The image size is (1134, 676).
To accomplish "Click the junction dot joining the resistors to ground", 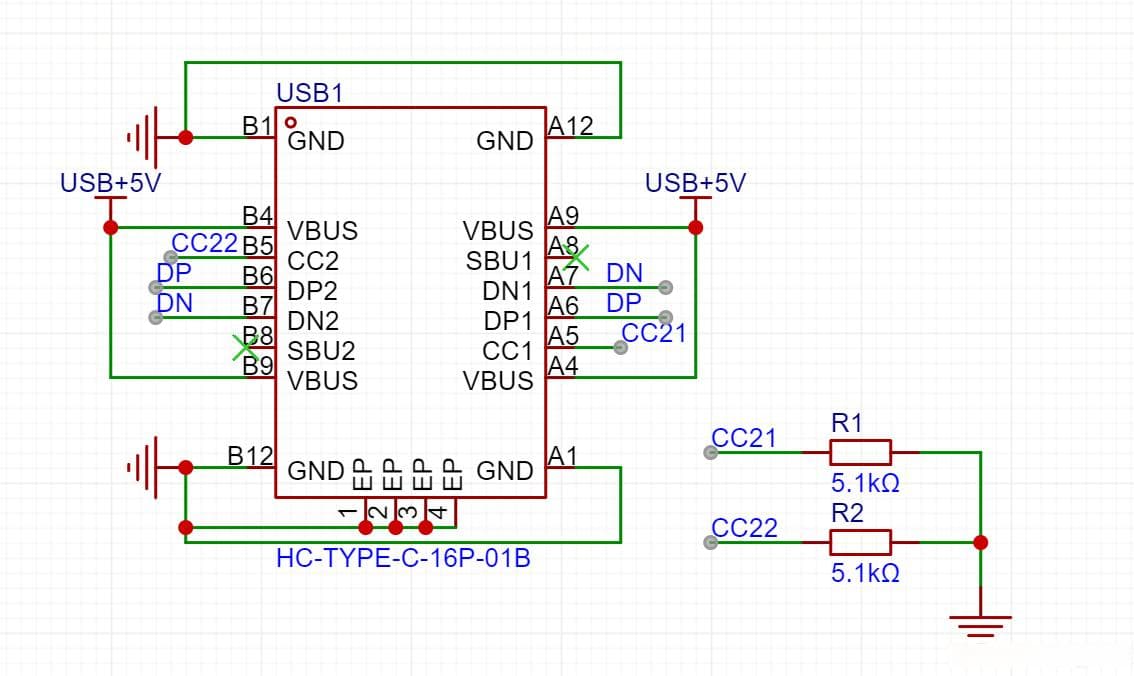I will (x=981, y=542).
